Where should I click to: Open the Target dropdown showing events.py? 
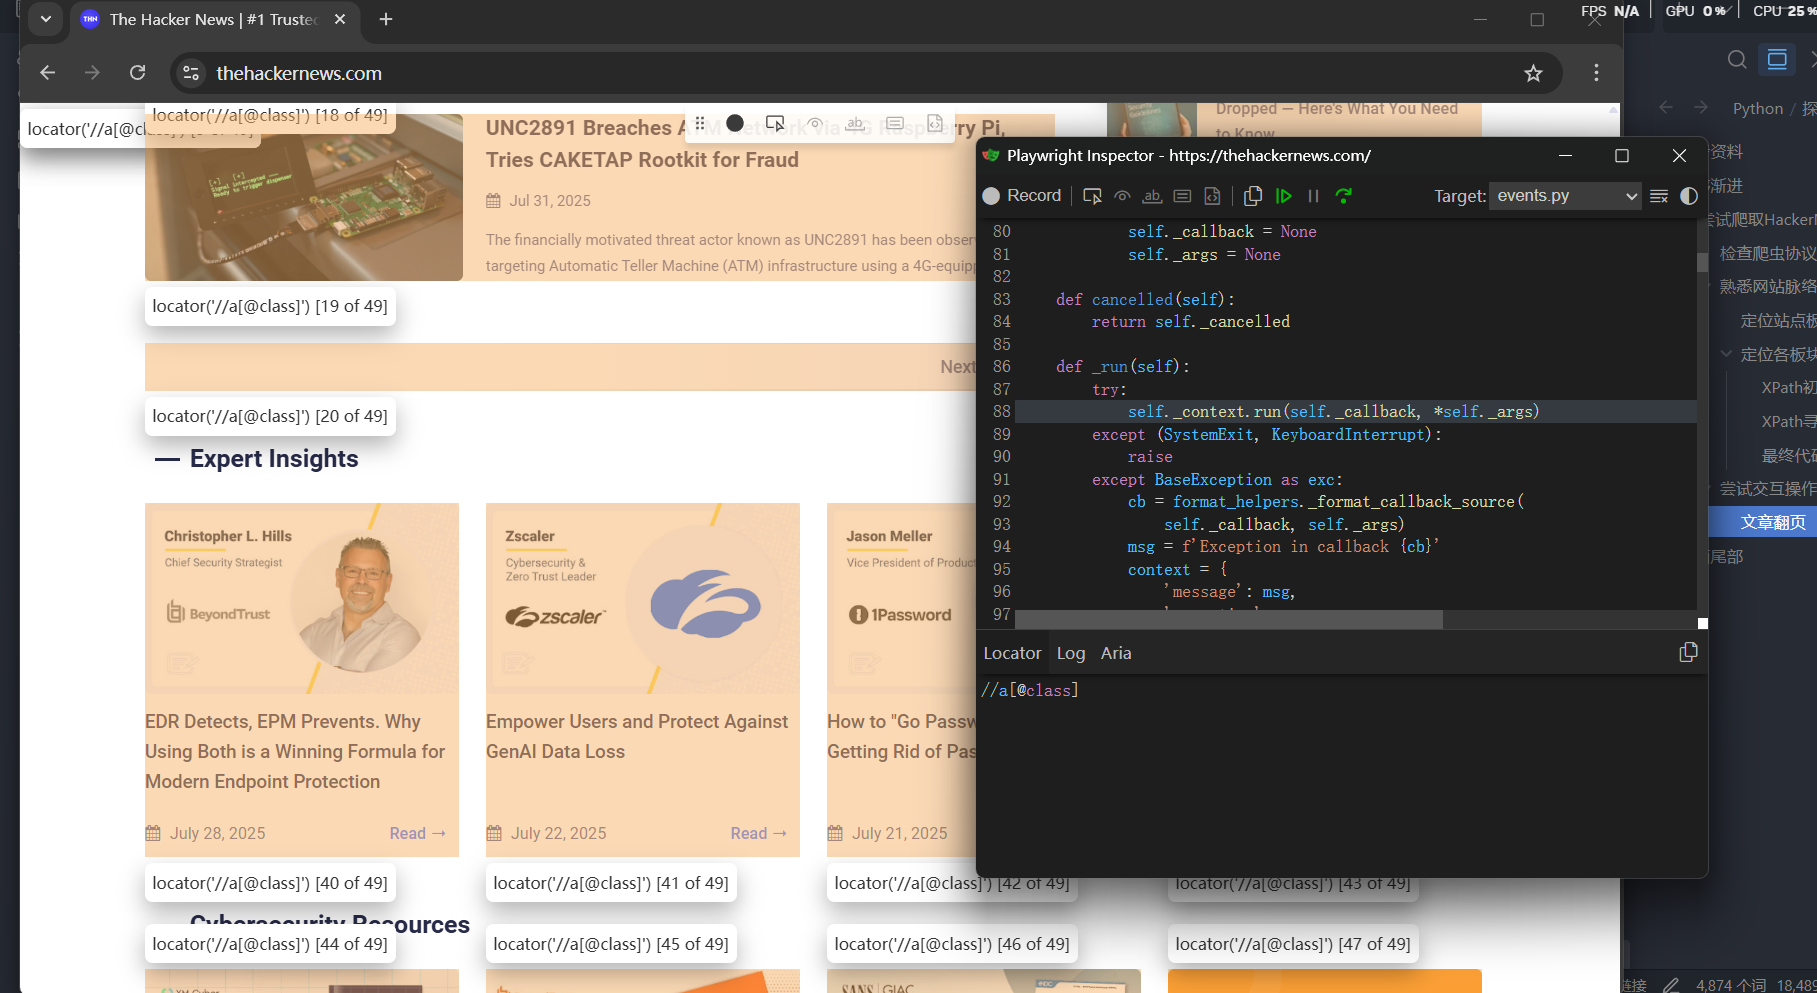click(1565, 196)
